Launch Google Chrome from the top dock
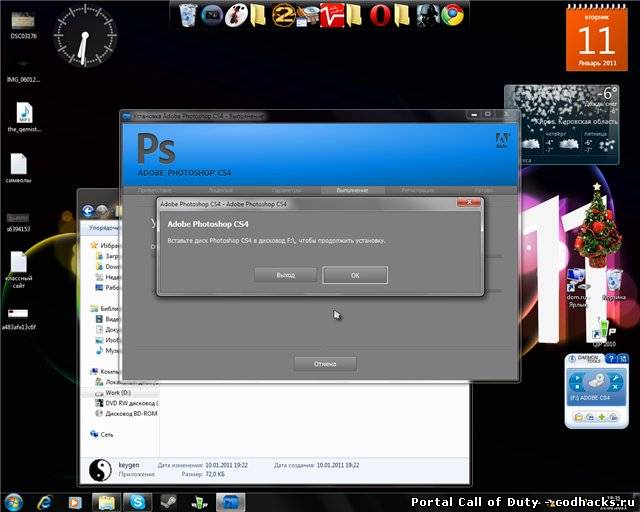This screenshot has height=512, width=640. coord(452,16)
